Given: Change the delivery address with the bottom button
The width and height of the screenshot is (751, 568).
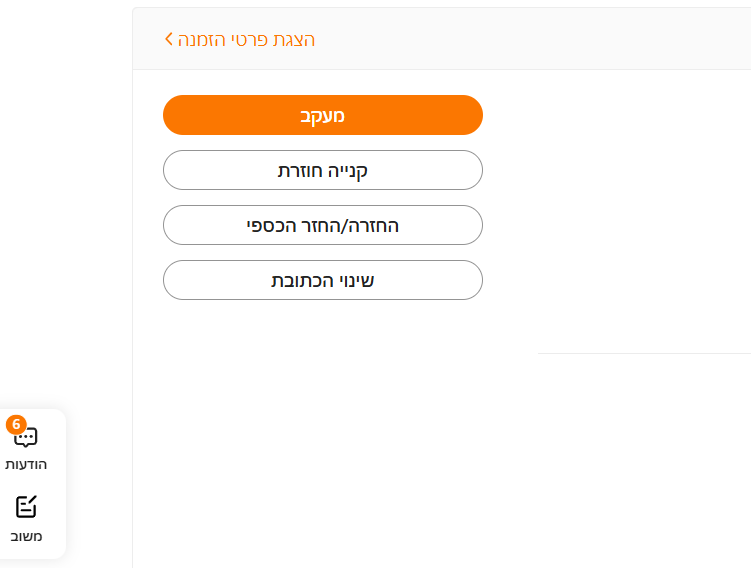Looking at the screenshot, I should coord(322,280).
